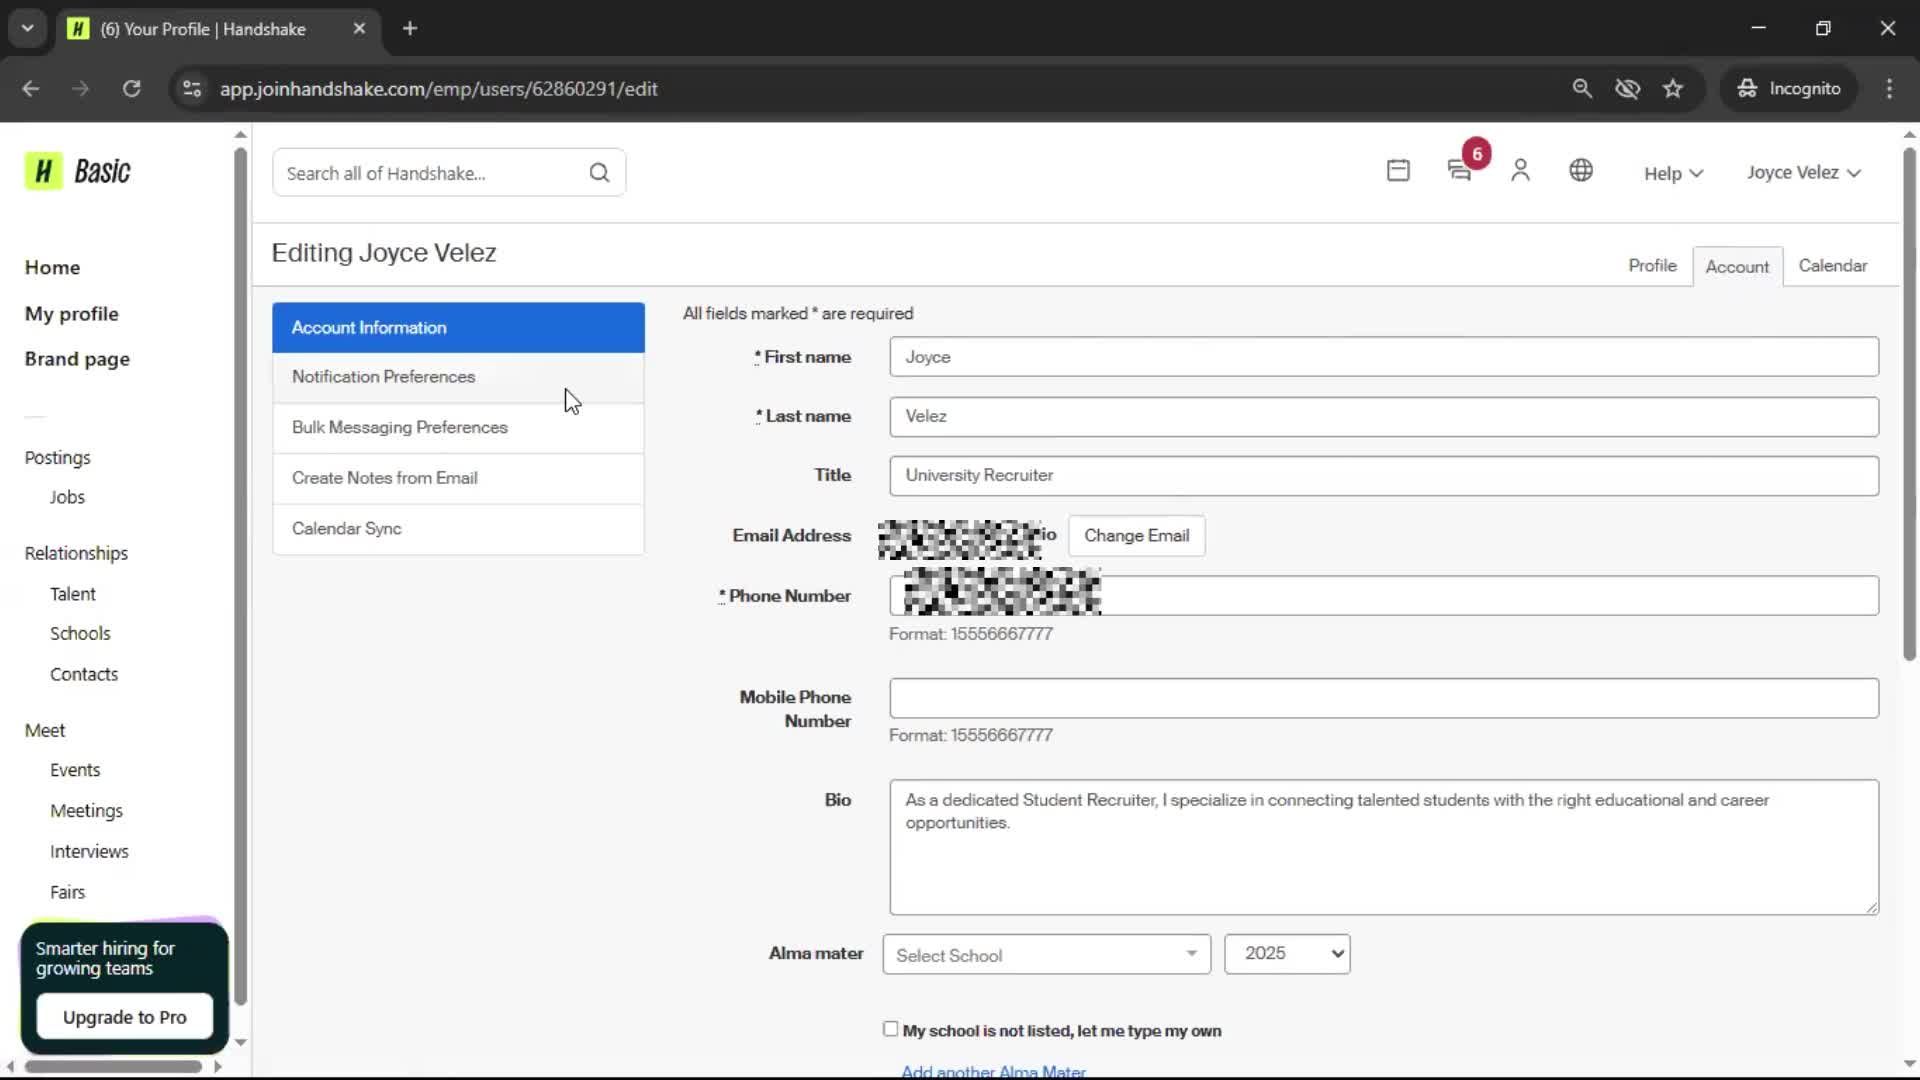Click the browser zoom magnifier icon
The height and width of the screenshot is (1080, 1920).
tap(1582, 88)
